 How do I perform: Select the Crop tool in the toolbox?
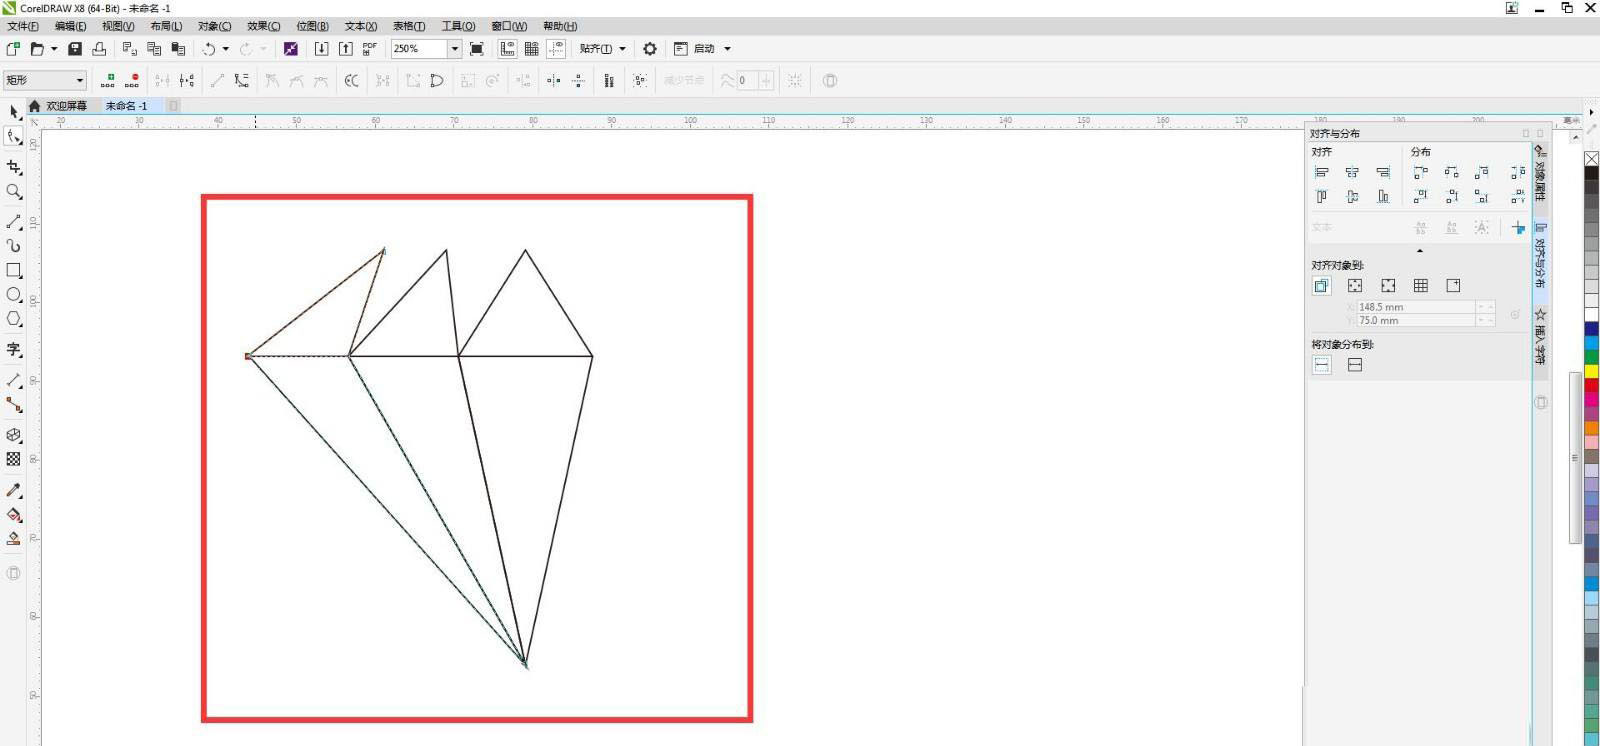(14, 167)
